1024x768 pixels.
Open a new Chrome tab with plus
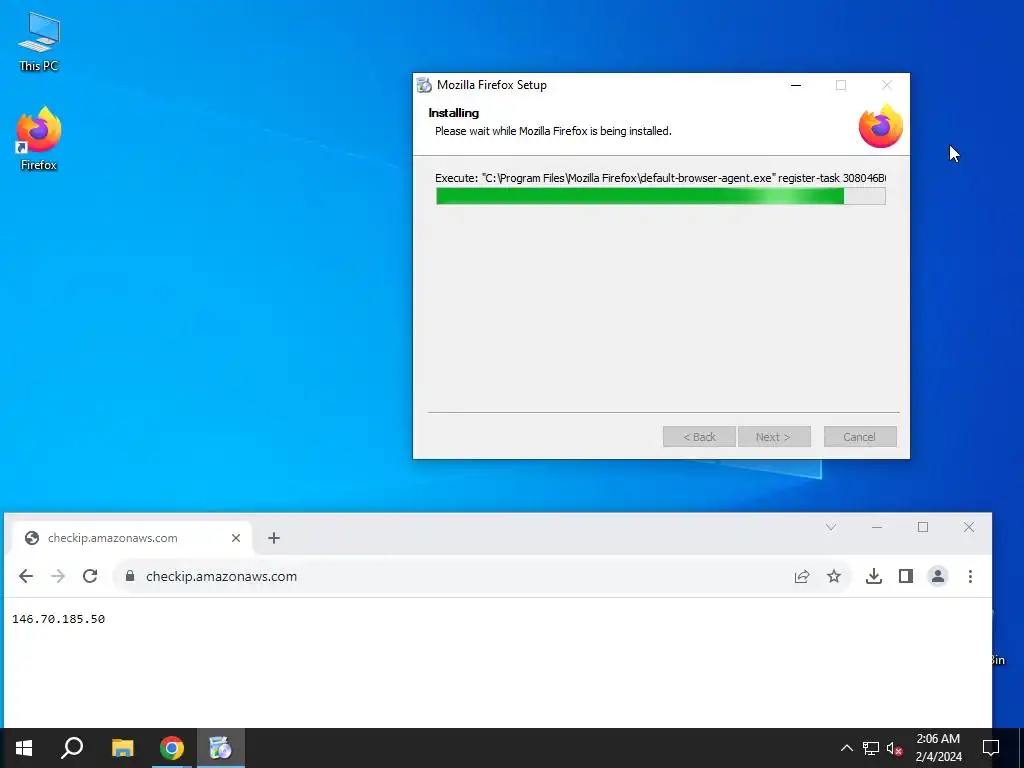(x=274, y=538)
